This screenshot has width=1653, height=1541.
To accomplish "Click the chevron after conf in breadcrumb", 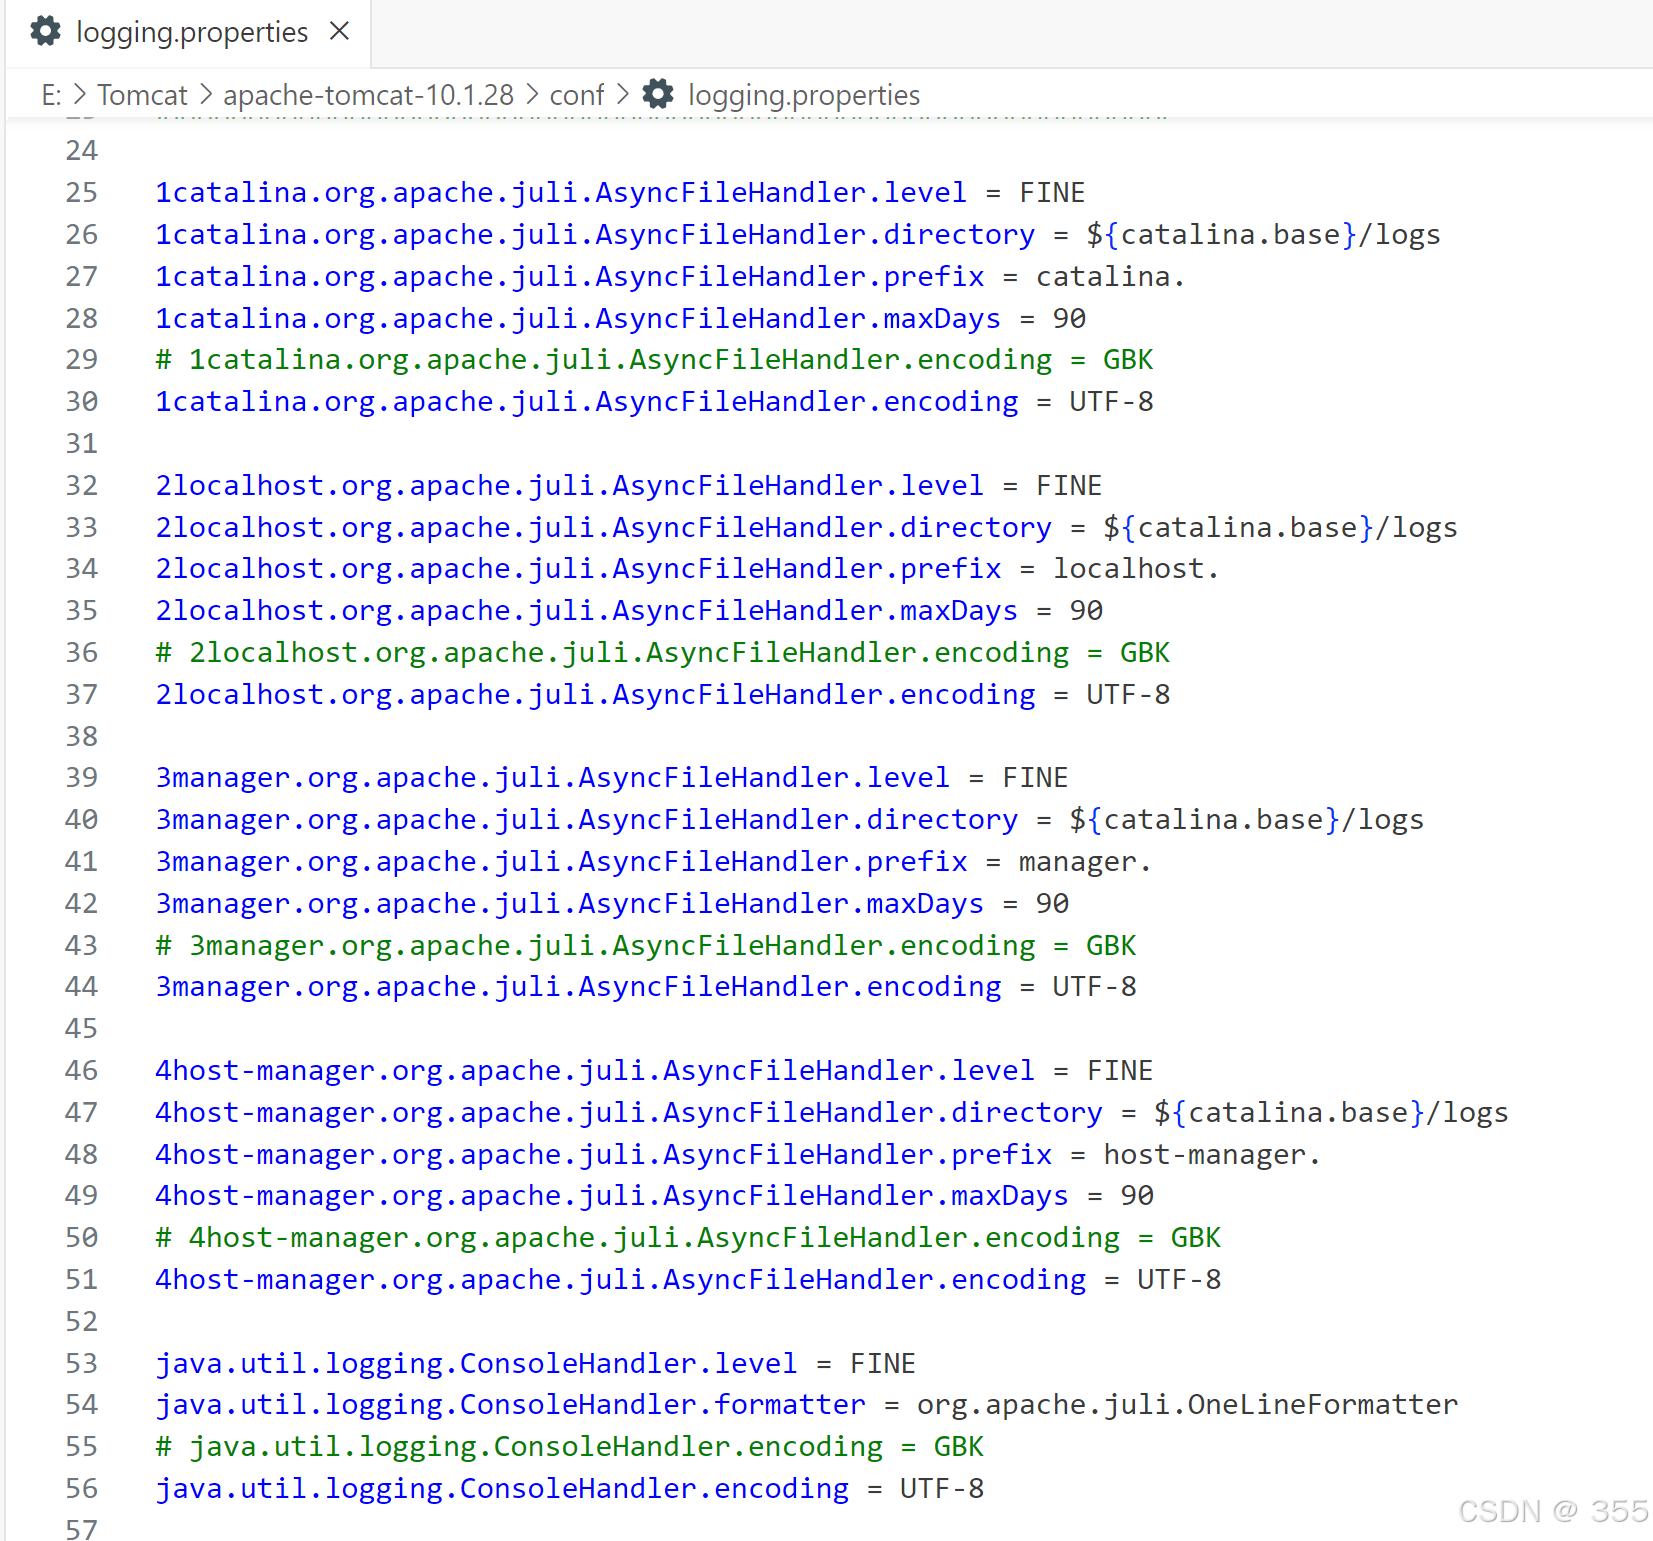I will click(622, 94).
